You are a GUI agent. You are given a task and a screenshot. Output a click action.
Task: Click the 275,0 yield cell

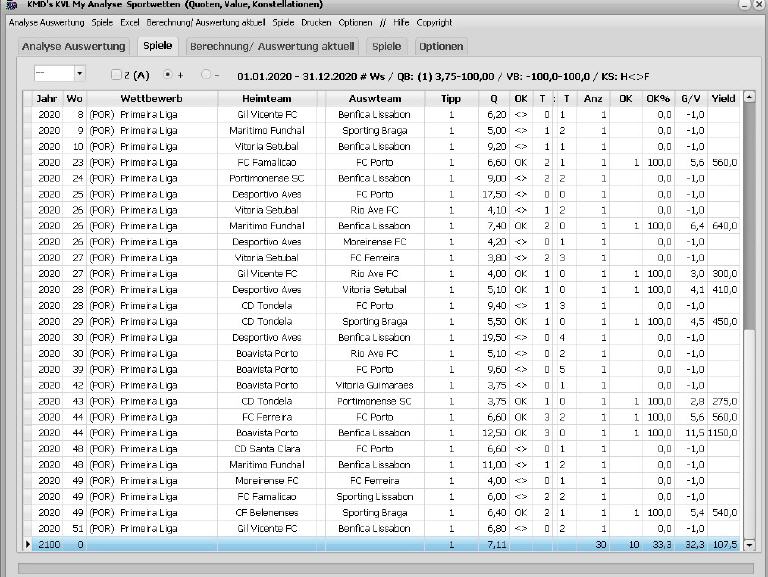(x=723, y=401)
